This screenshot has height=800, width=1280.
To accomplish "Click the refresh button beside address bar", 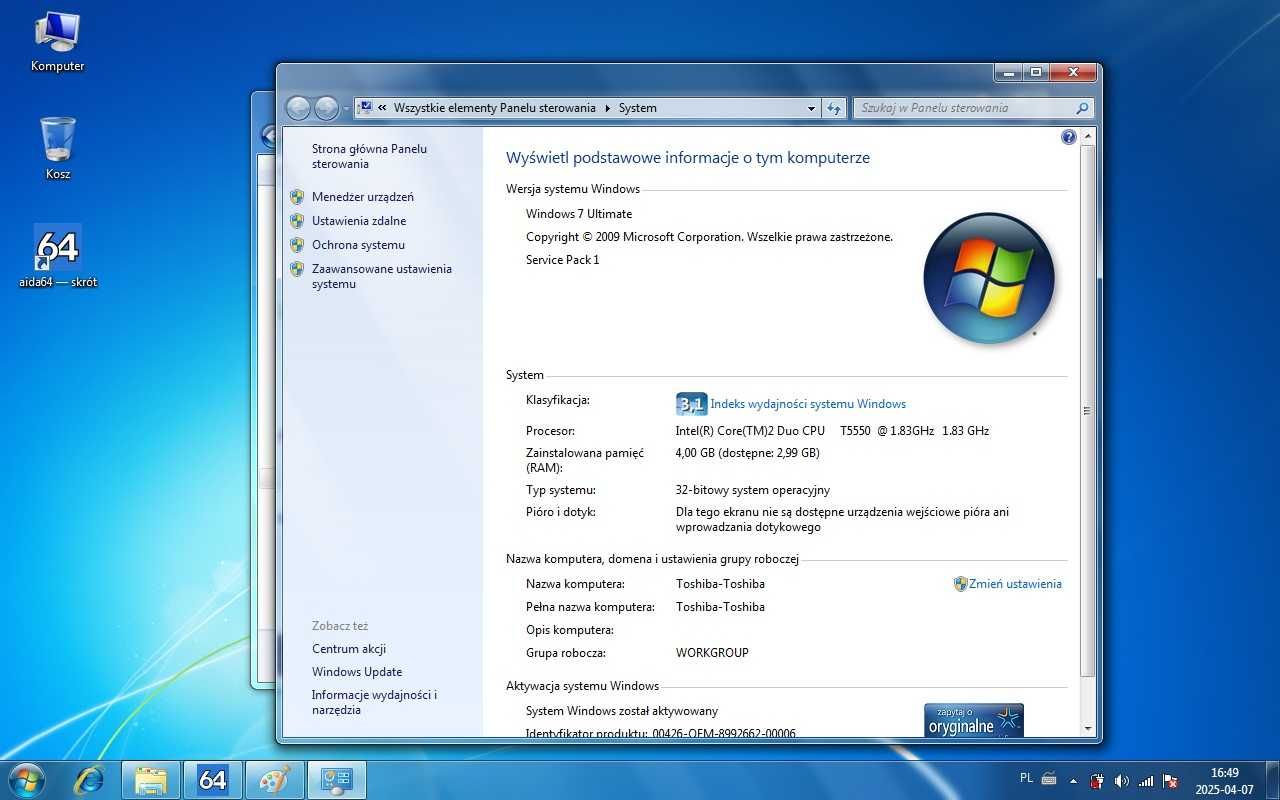I will pos(834,108).
